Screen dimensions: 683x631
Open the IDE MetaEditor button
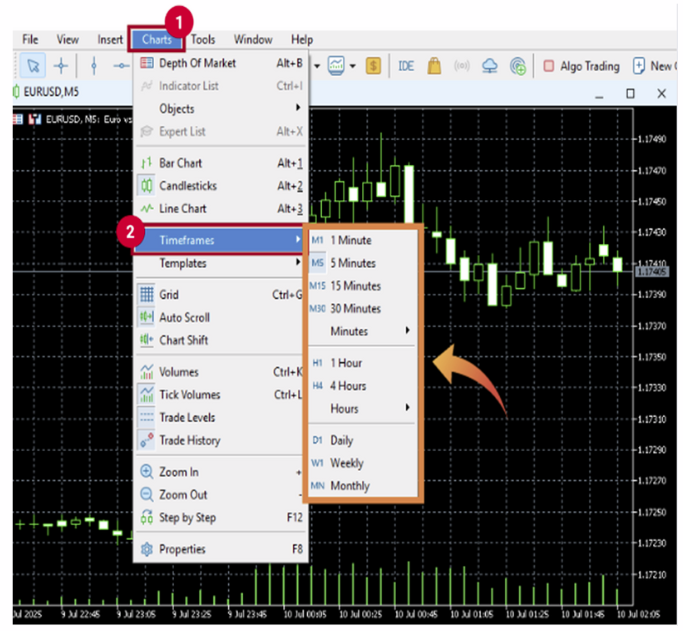(406, 66)
